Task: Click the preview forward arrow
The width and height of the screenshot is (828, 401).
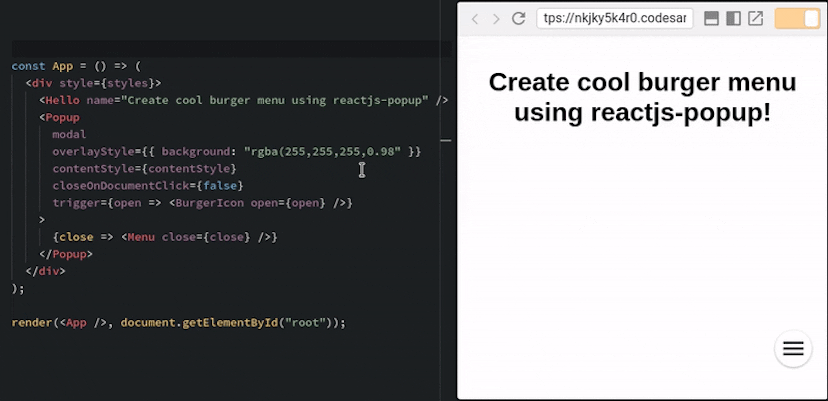Action: (x=496, y=19)
